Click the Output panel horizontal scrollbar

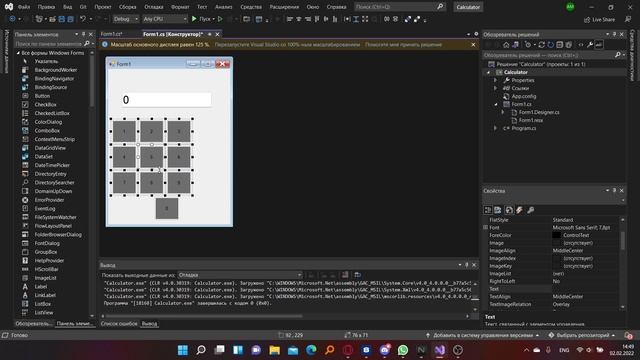click(x=203, y=316)
